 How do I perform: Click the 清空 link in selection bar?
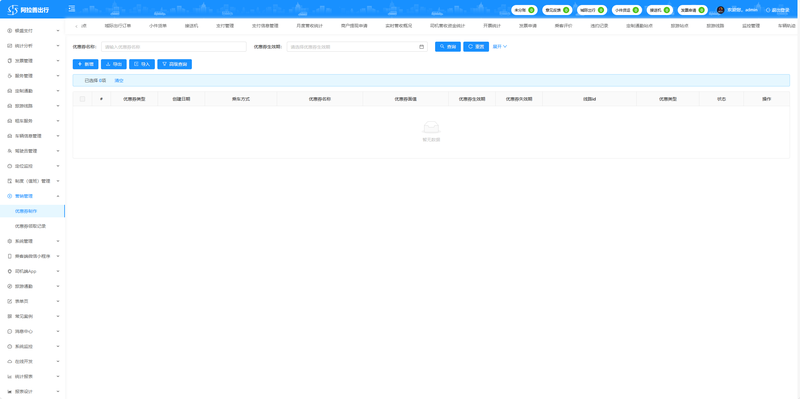[x=119, y=81]
